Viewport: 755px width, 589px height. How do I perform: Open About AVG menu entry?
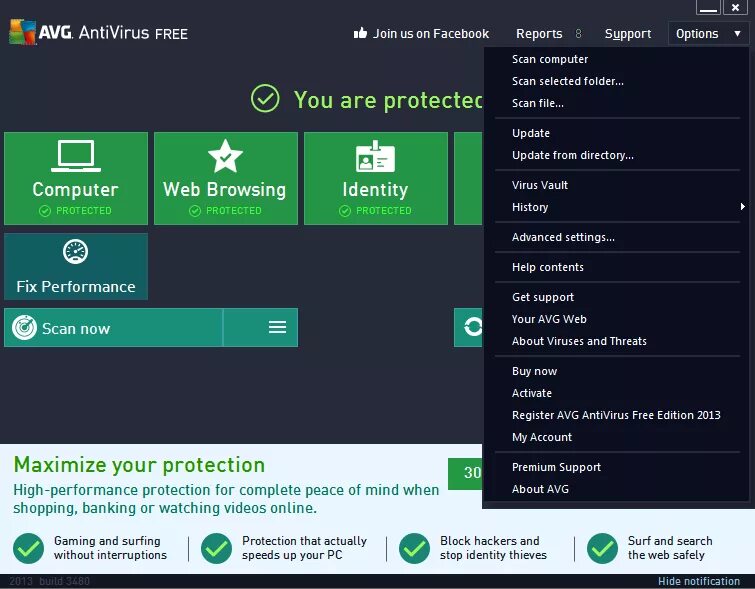540,490
